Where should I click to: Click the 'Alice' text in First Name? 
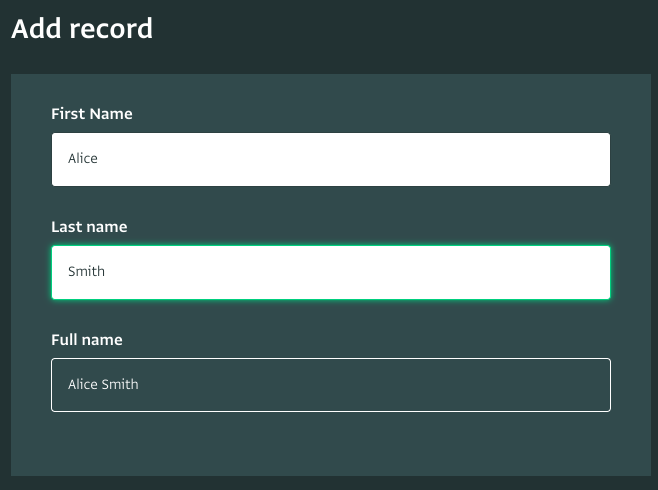tap(83, 159)
